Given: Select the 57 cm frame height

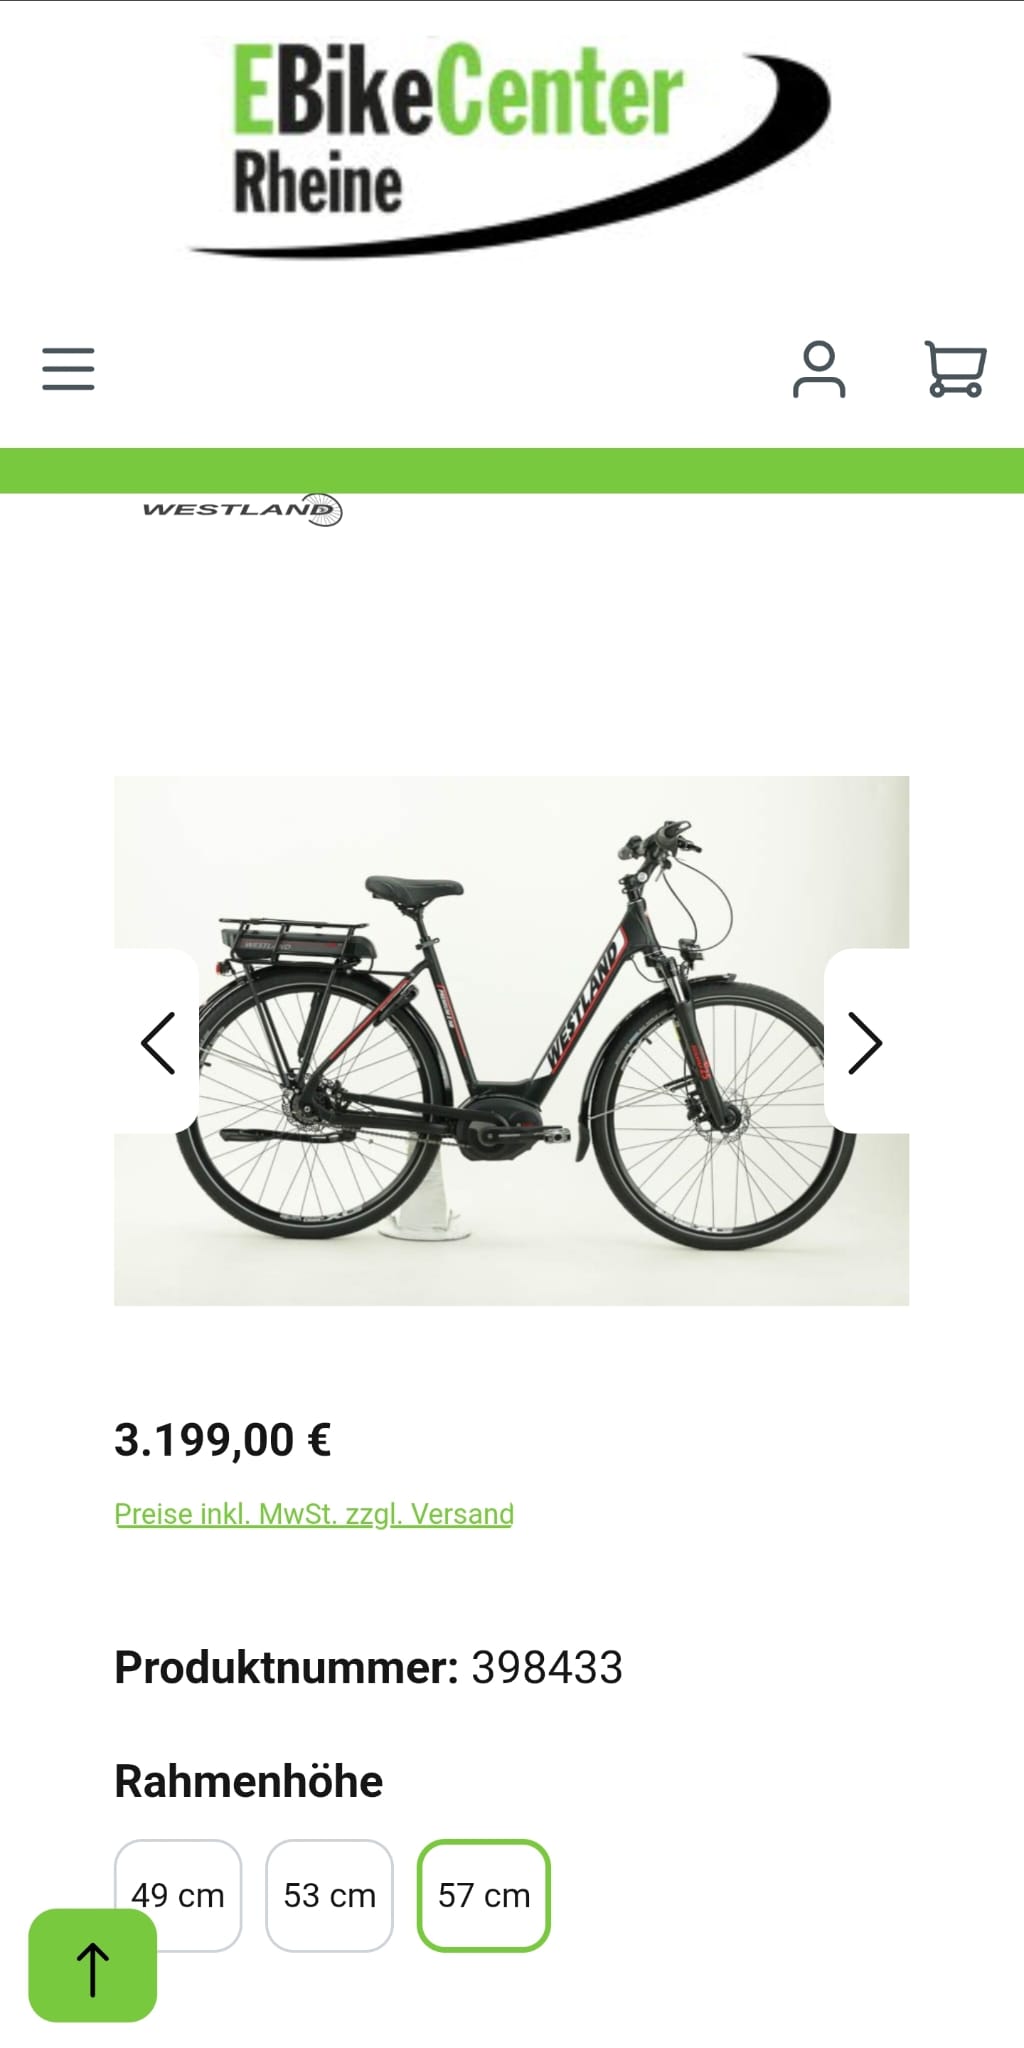Looking at the screenshot, I should coord(484,1895).
